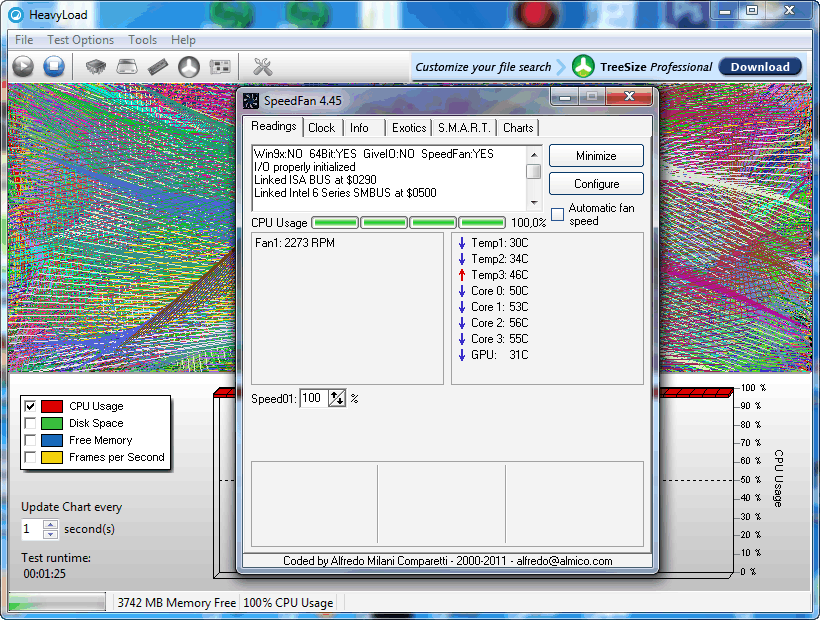Uncheck the CPU Usage chart checkbox
The image size is (820, 620).
(x=30, y=406)
